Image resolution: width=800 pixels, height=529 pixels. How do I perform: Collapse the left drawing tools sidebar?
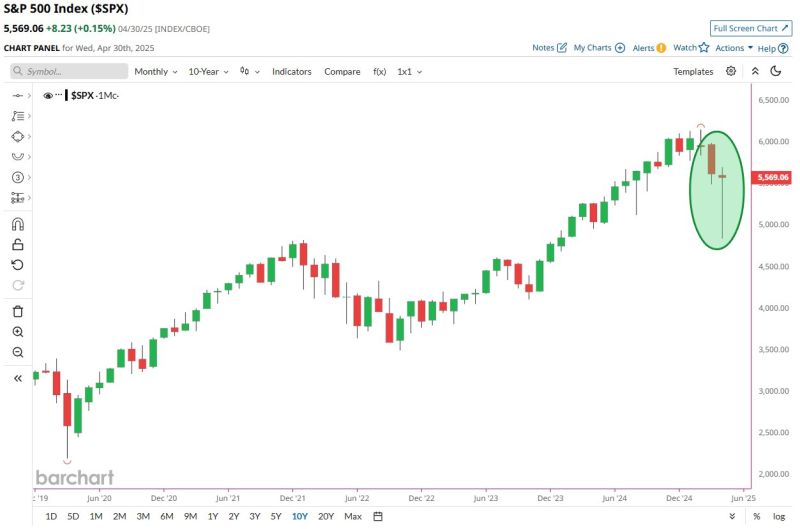(x=17, y=378)
